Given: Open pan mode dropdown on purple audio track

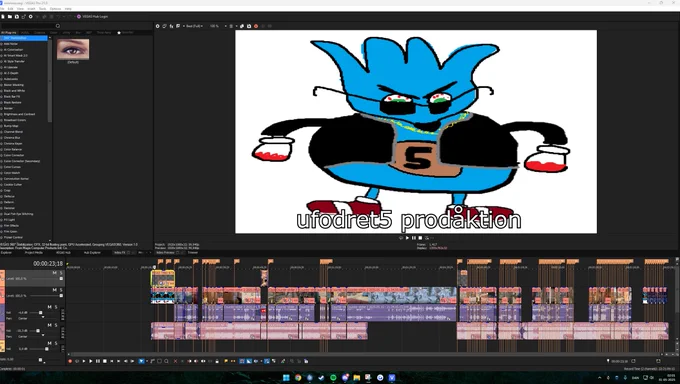Looking at the screenshot, I should (x=43, y=318).
